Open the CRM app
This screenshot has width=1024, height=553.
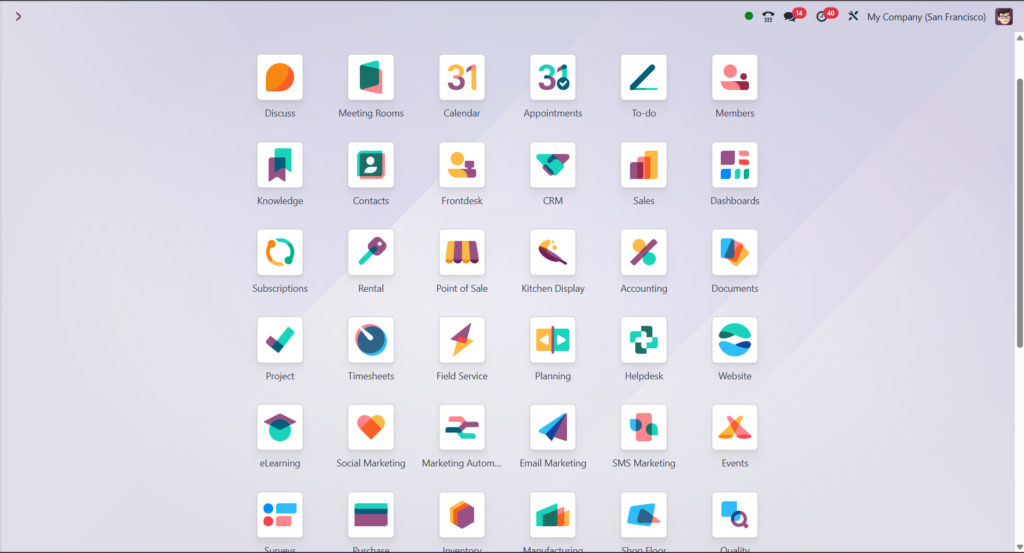point(552,165)
